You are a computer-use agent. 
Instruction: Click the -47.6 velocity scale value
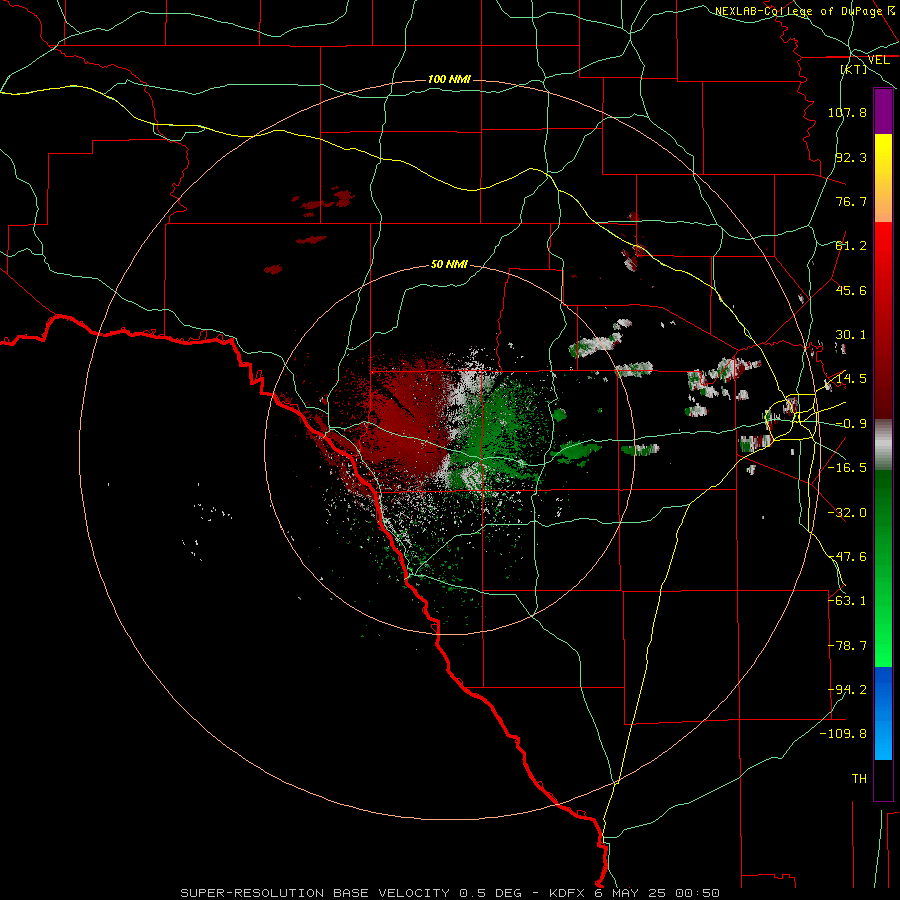tap(847, 557)
